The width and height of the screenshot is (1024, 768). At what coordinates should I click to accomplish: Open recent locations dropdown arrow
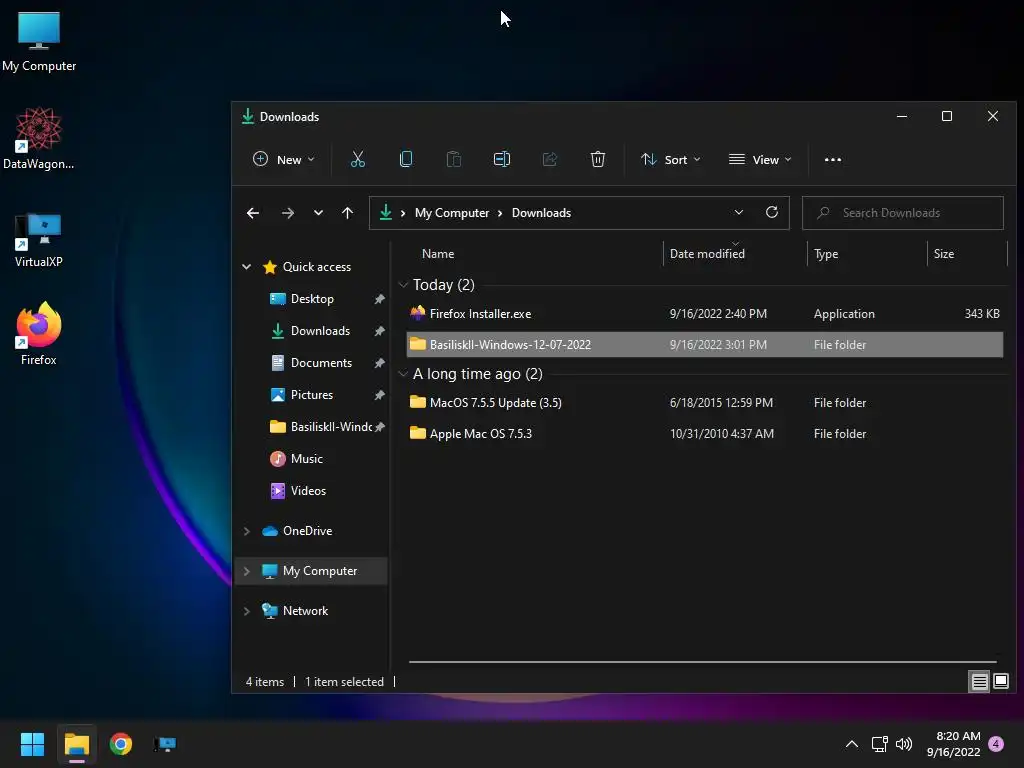318,213
